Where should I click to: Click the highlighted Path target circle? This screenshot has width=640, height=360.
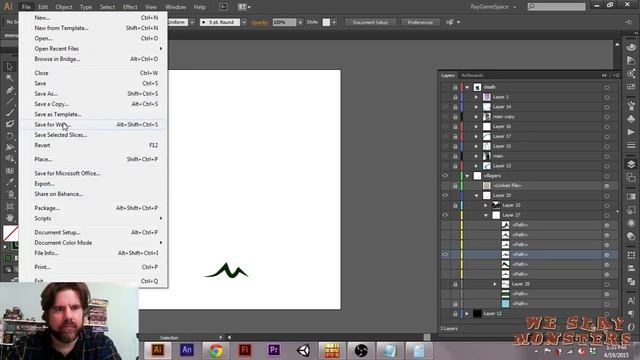(607, 254)
